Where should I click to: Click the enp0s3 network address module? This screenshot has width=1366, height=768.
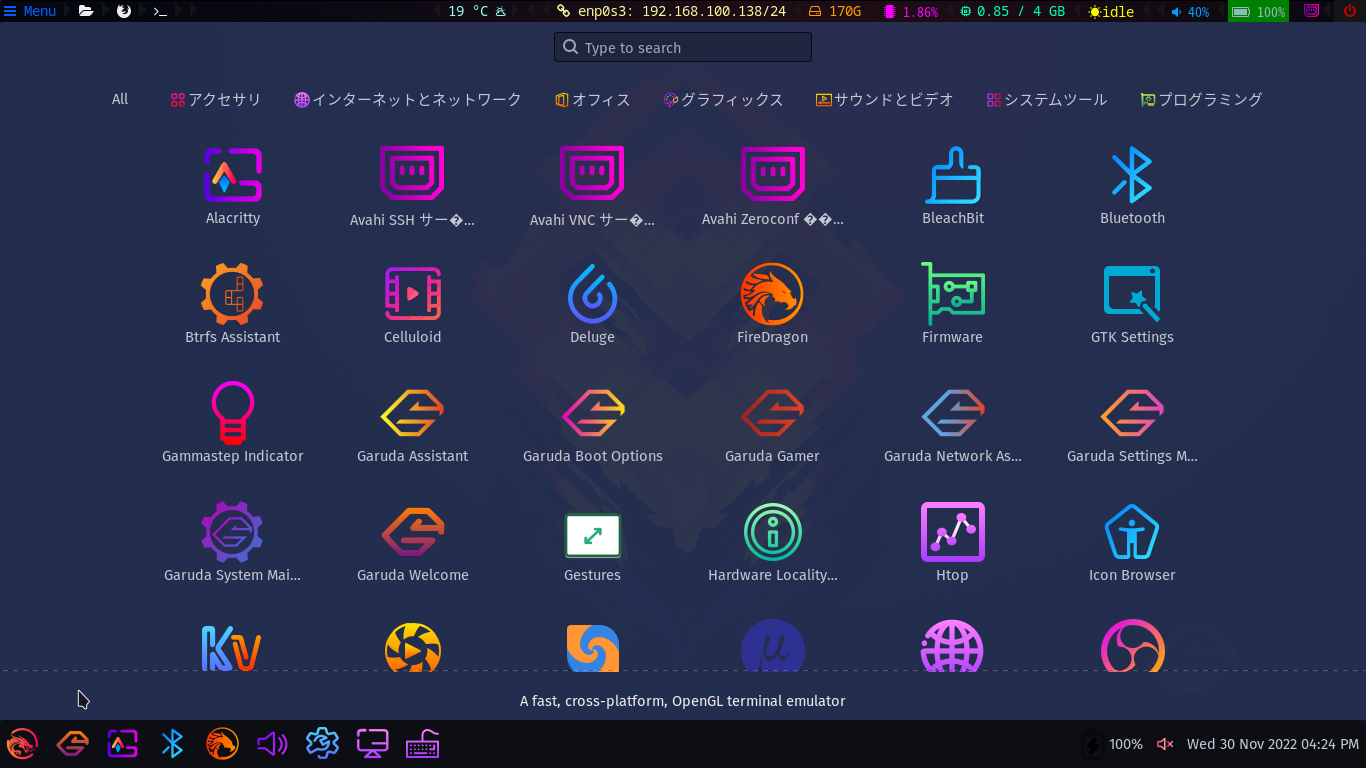672,11
